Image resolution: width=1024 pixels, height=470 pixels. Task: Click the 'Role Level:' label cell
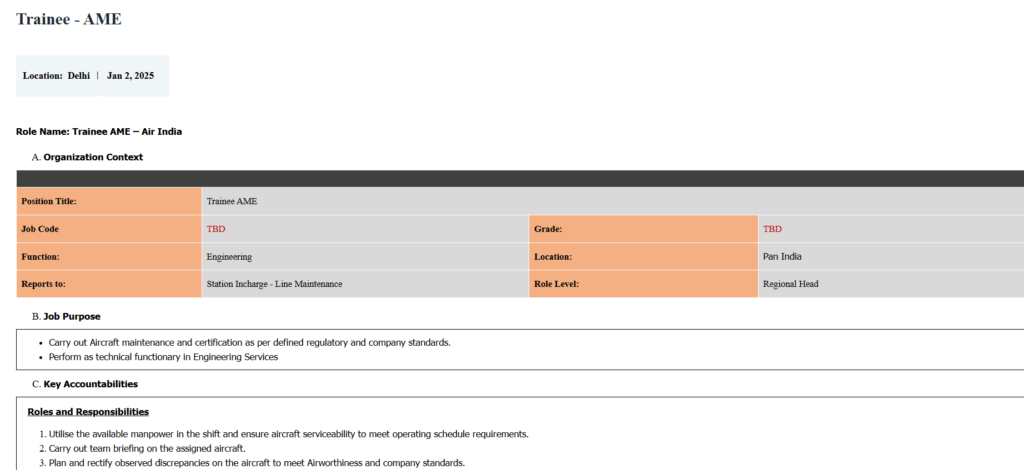tap(643, 284)
